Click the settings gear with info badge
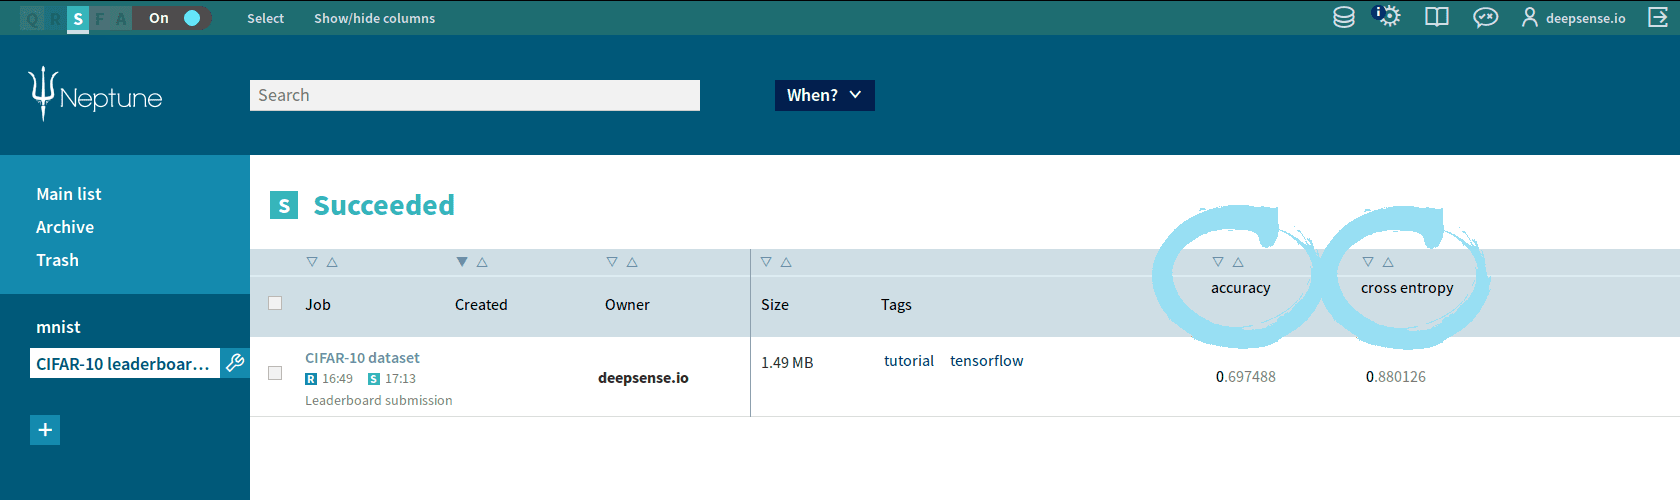This screenshot has width=1680, height=500. tap(1388, 17)
